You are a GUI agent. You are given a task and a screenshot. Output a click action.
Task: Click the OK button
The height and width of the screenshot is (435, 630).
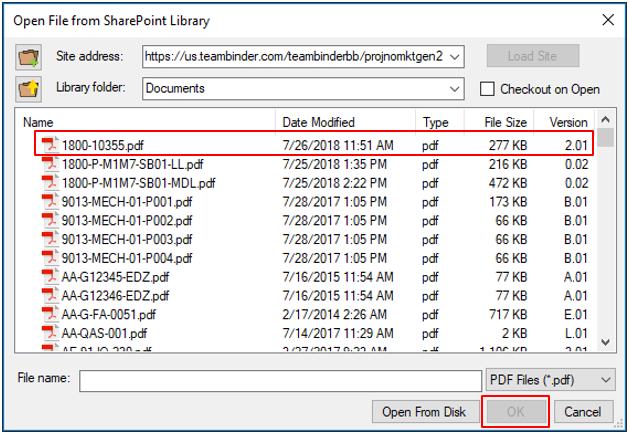click(x=515, y=412)
